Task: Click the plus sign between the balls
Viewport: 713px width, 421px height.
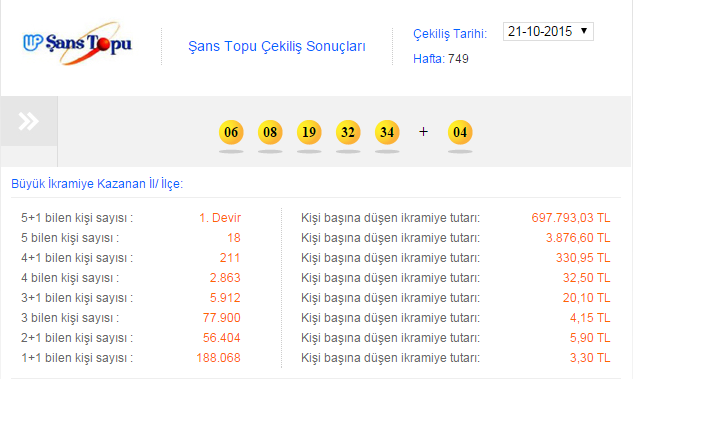Action: [x=423, y=132]
